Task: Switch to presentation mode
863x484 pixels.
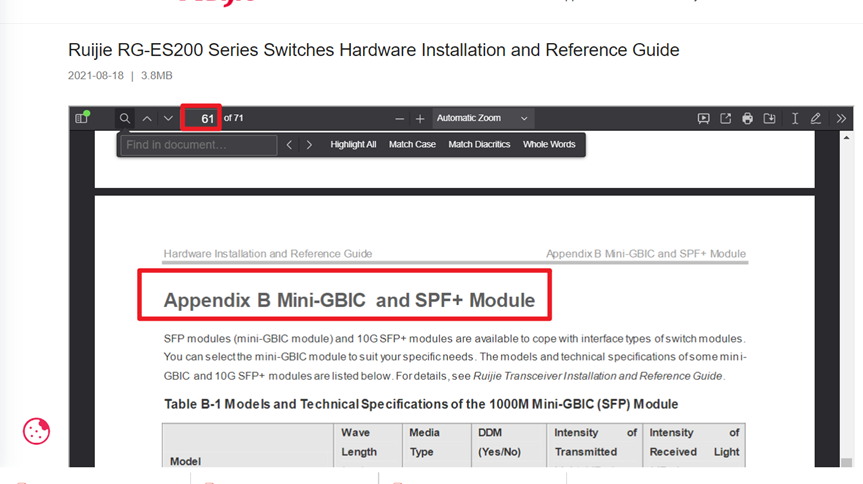Action: pyautogui.click(x=703, y=118)
